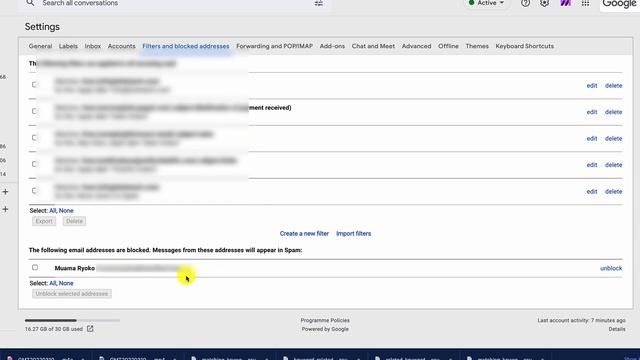Click the Google account logo

(x=620, y=4)
